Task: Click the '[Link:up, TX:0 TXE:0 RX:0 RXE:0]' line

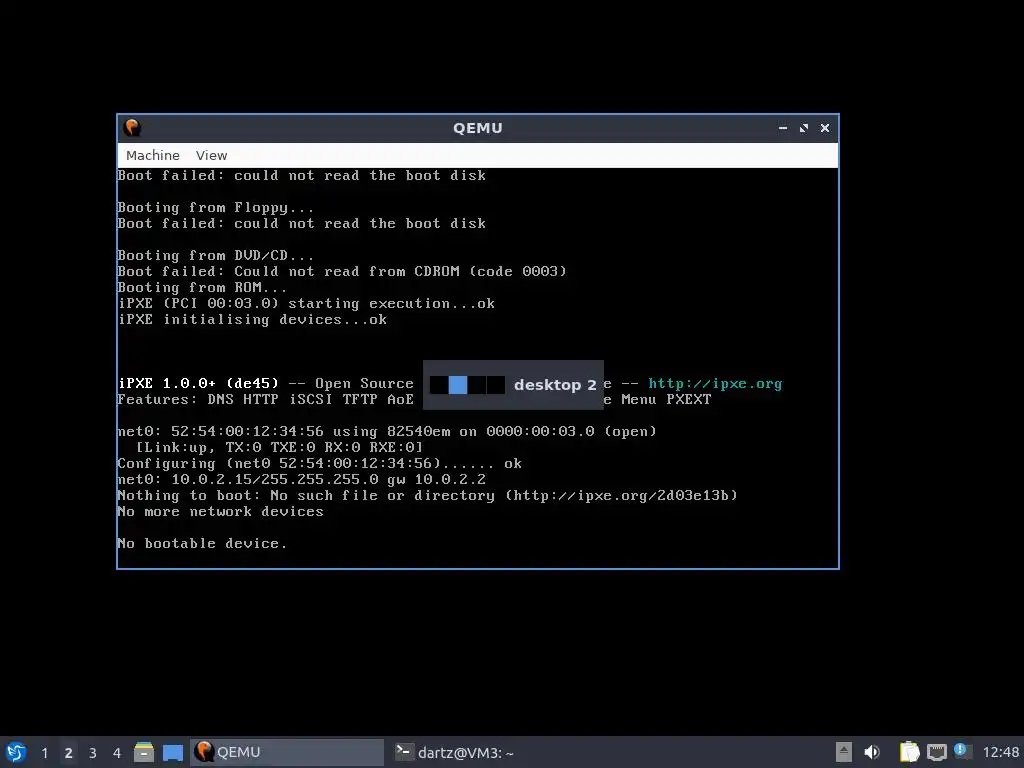Action: [x=279, y=447]
